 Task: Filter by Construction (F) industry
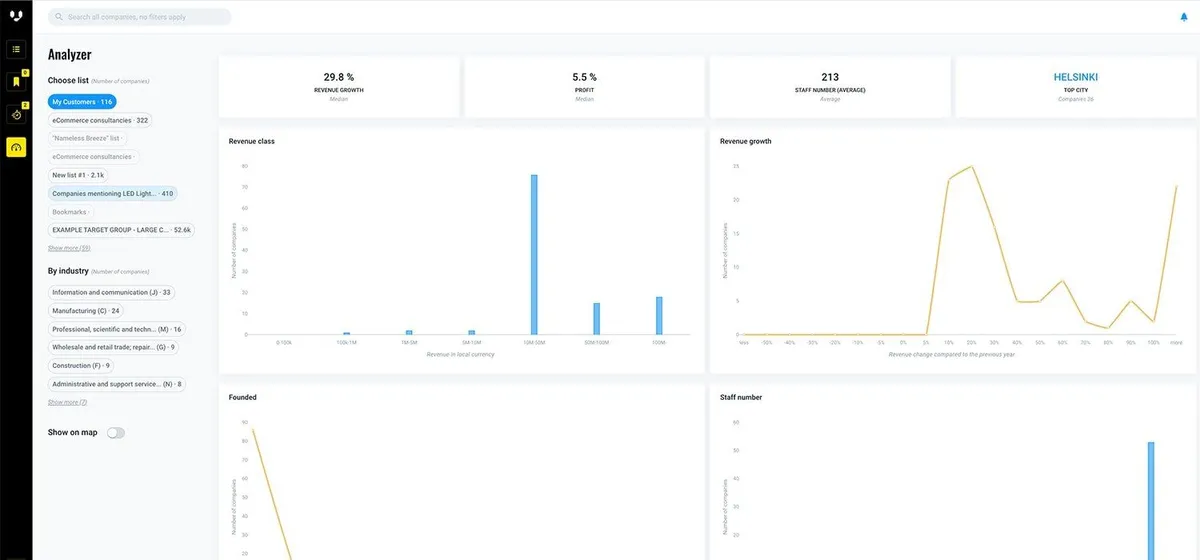click(x=82, y=366)
